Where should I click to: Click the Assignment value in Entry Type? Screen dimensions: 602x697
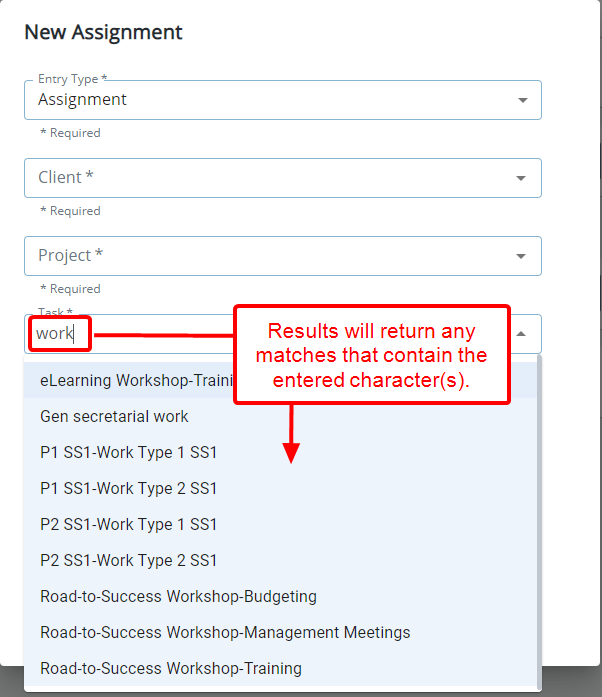(x=82, y=100)
